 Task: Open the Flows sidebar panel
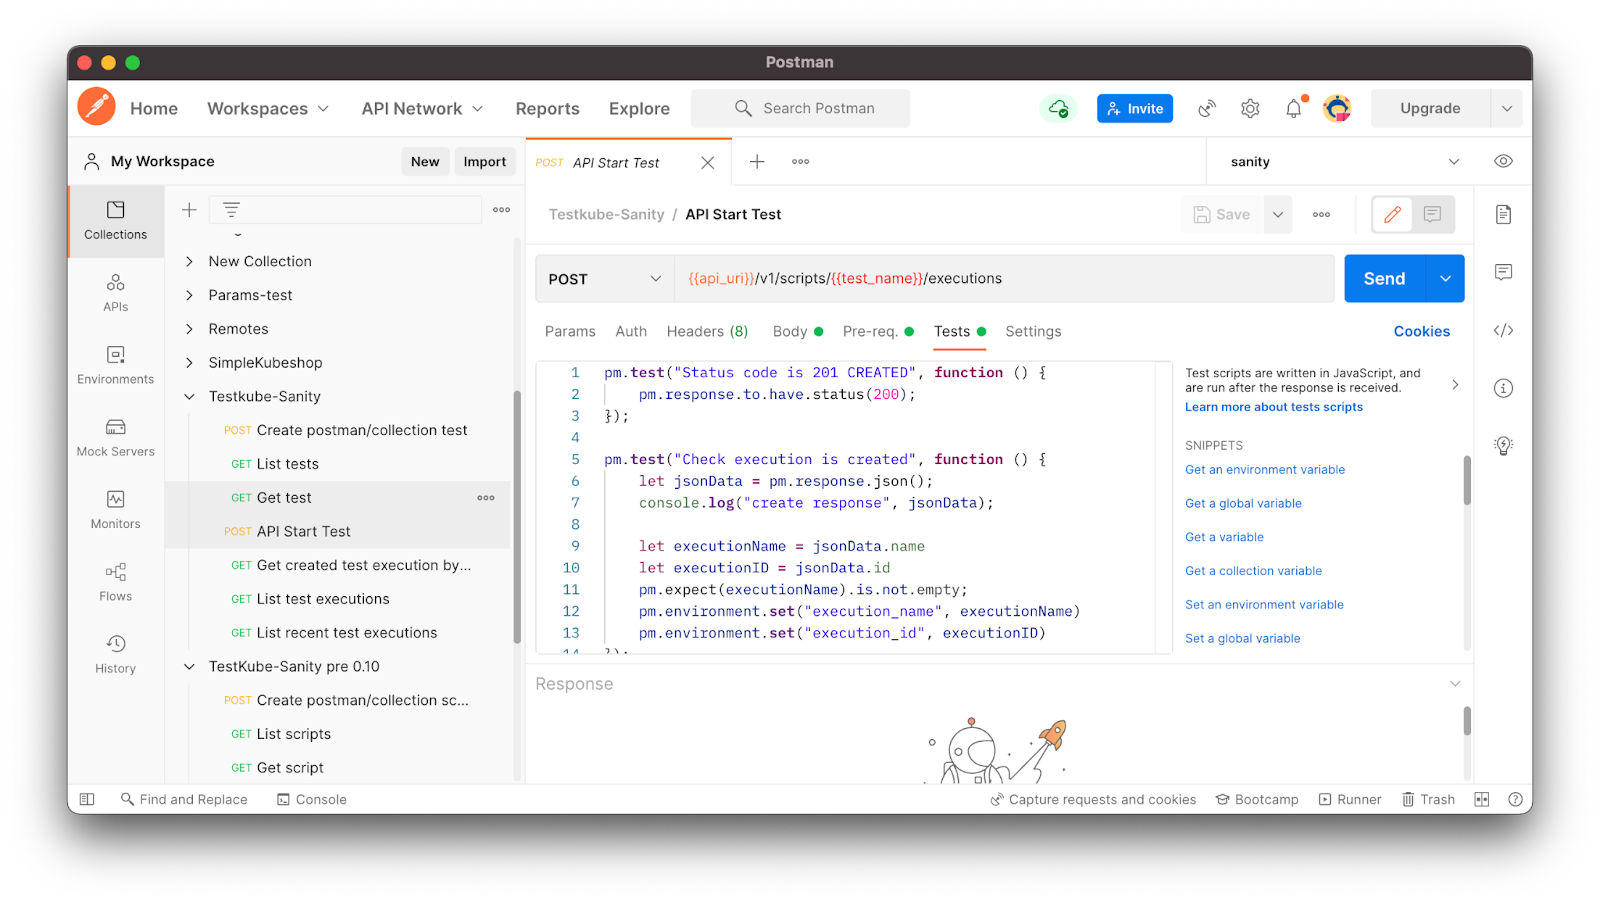coord(115,582)
